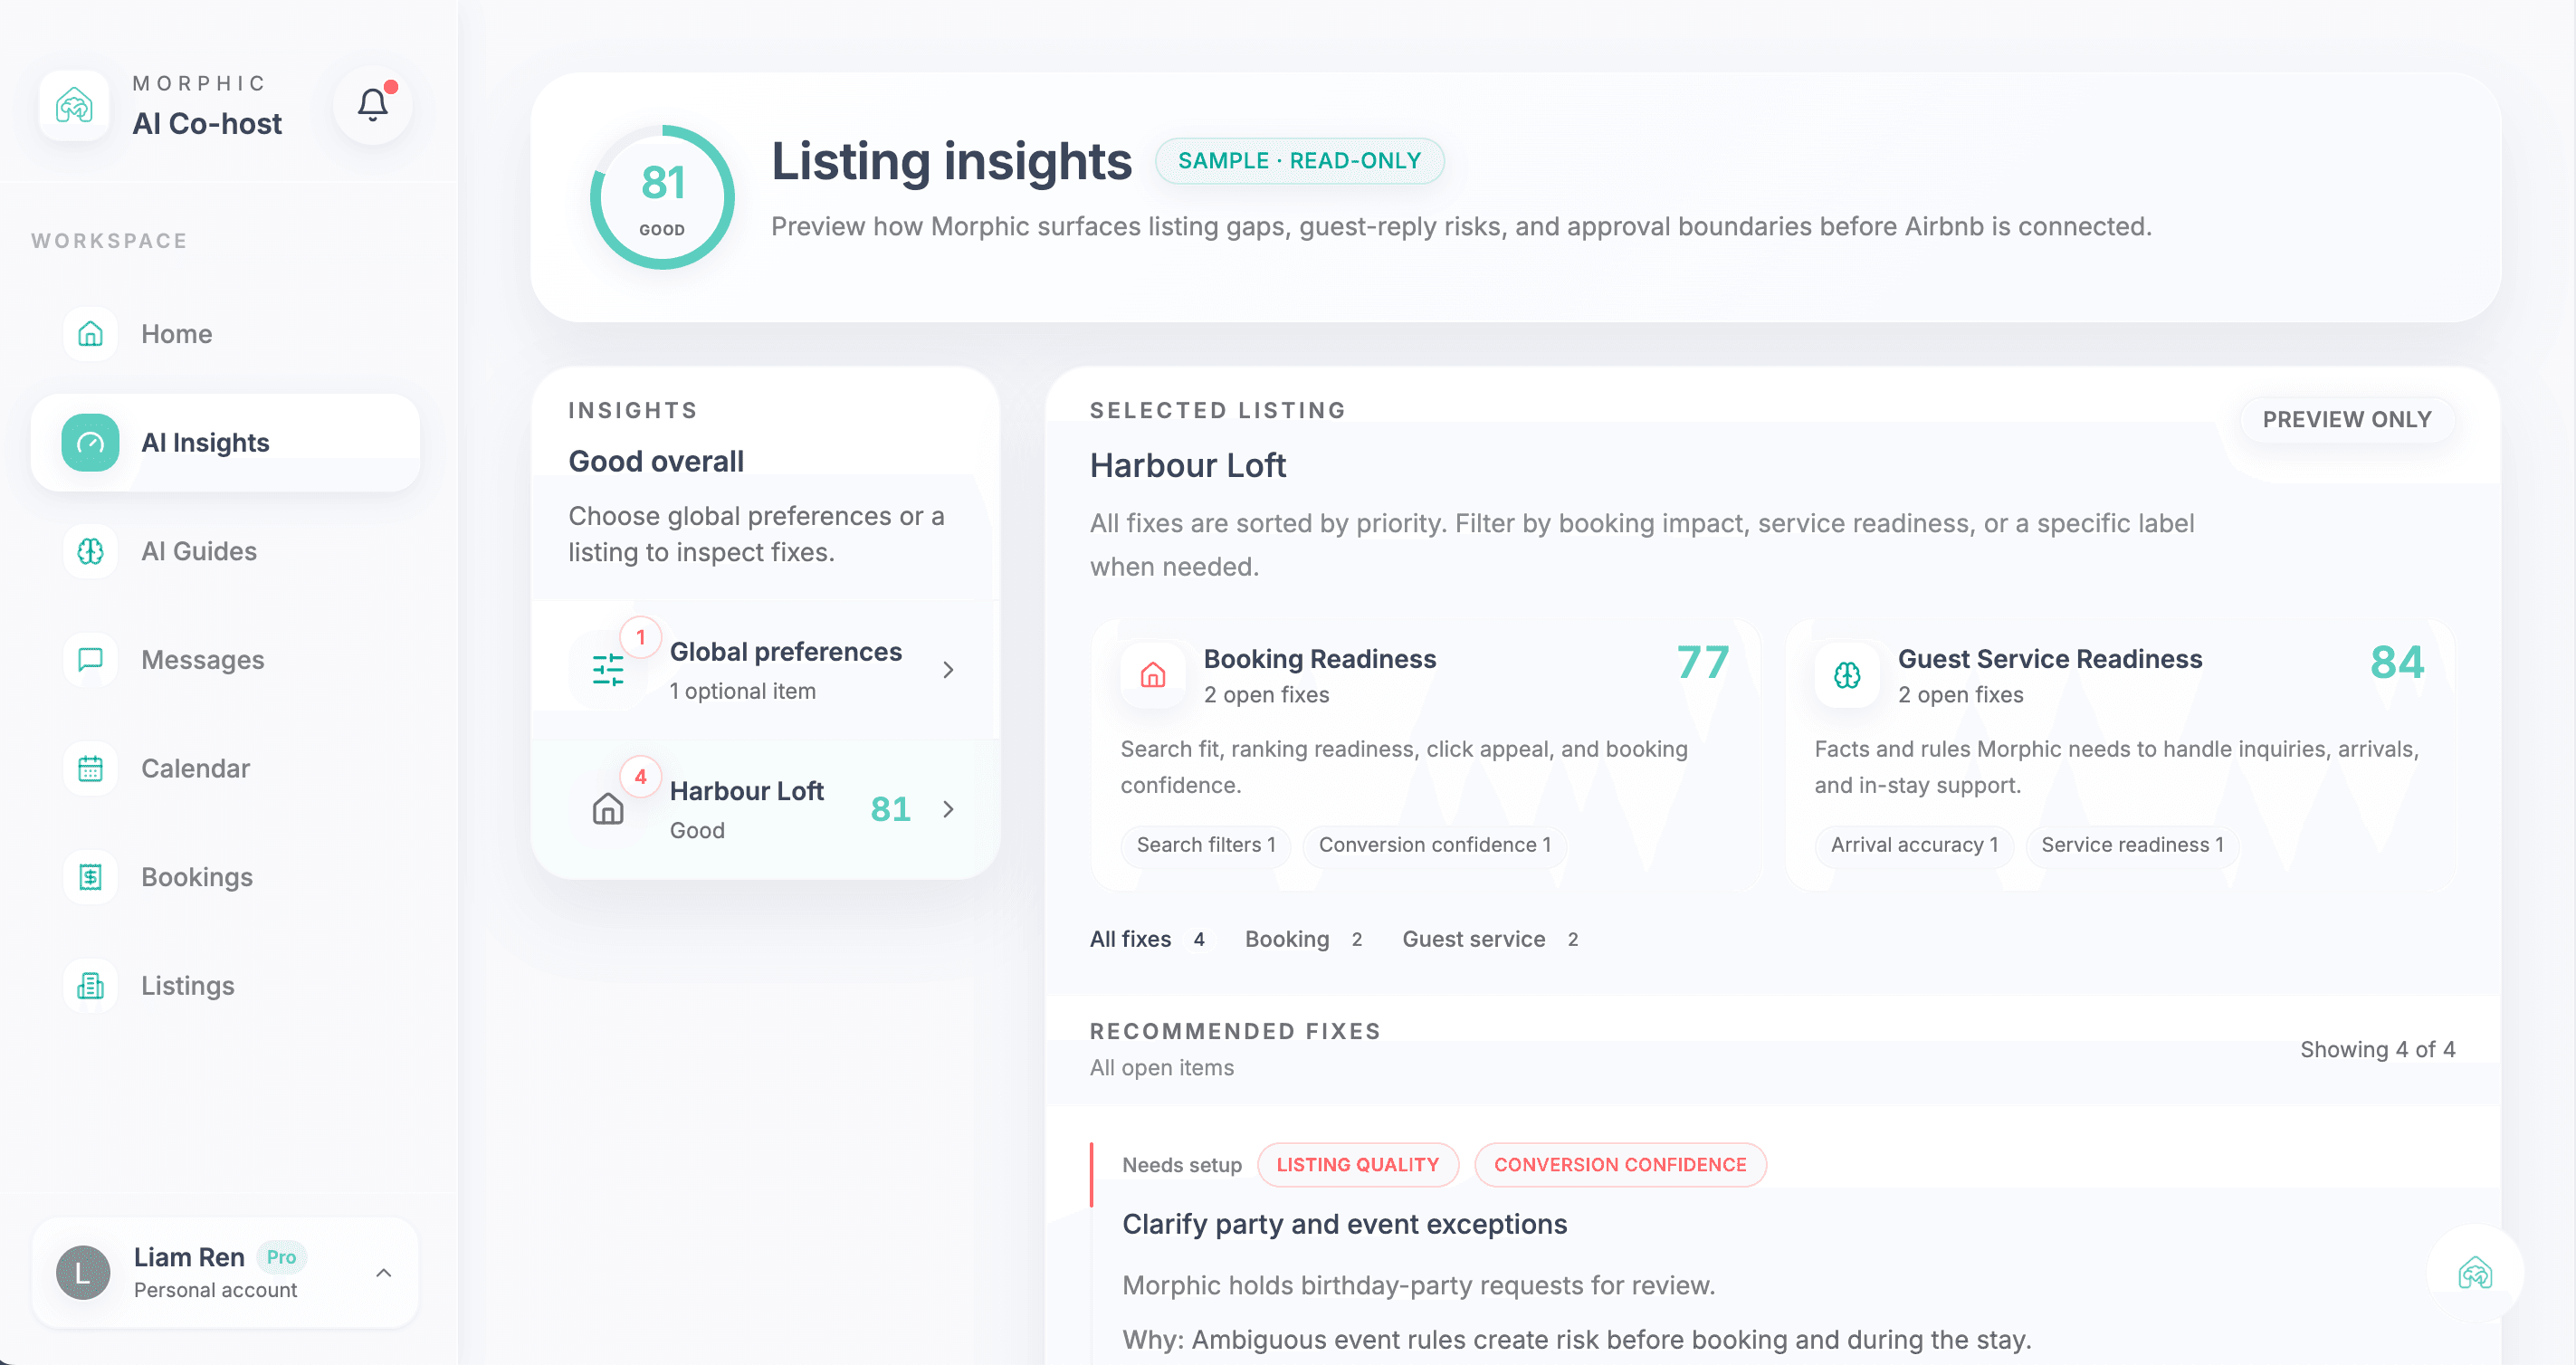This screenshot has height=1365, width=2576.
Task: Click the 1 optional item subtitle
Action: [742, 691]
